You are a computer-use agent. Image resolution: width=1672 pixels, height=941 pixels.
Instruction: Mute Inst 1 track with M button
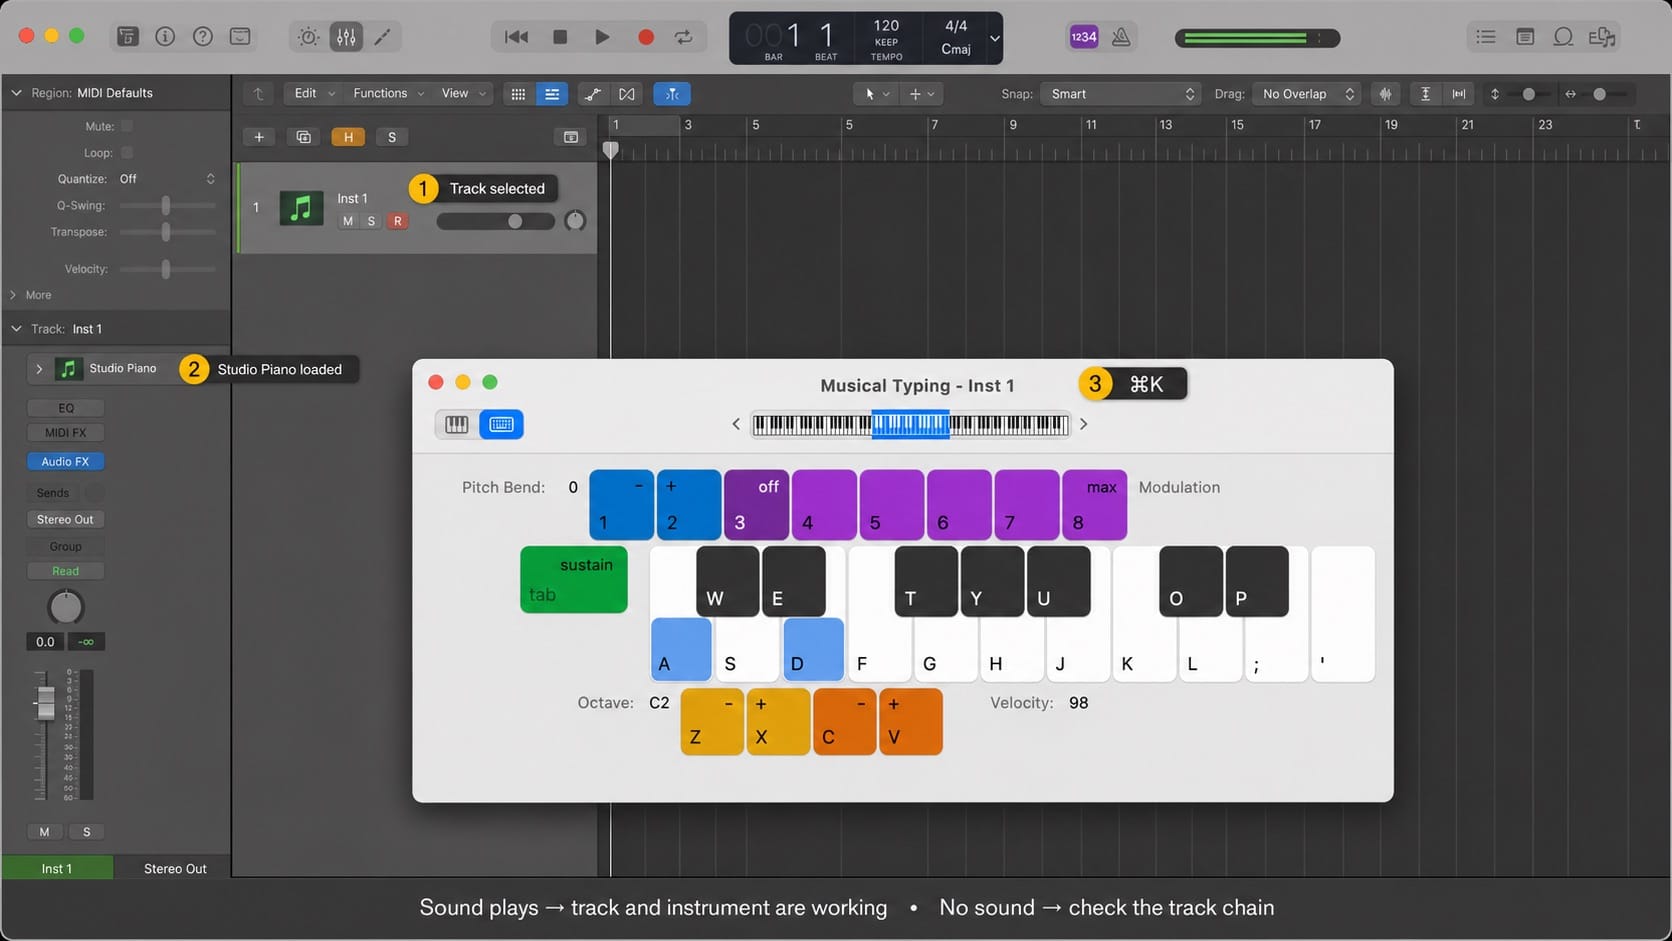click(x=347, y=221)
